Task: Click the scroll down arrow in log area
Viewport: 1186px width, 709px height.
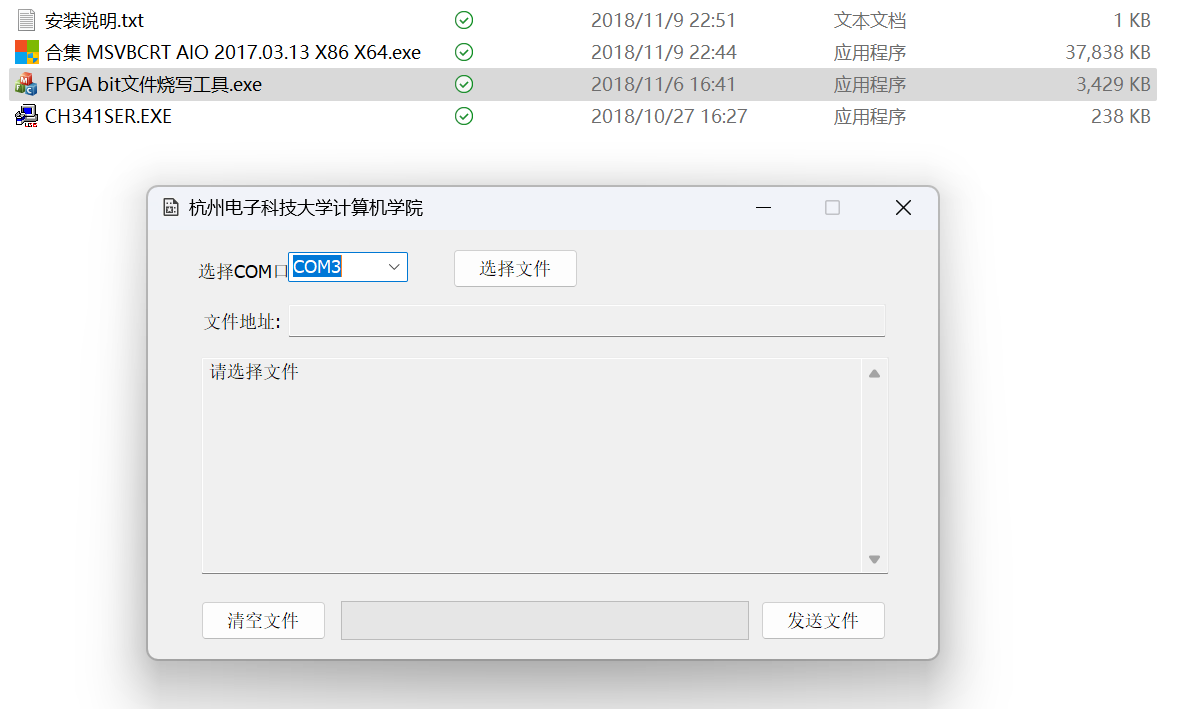Action: 874,559
